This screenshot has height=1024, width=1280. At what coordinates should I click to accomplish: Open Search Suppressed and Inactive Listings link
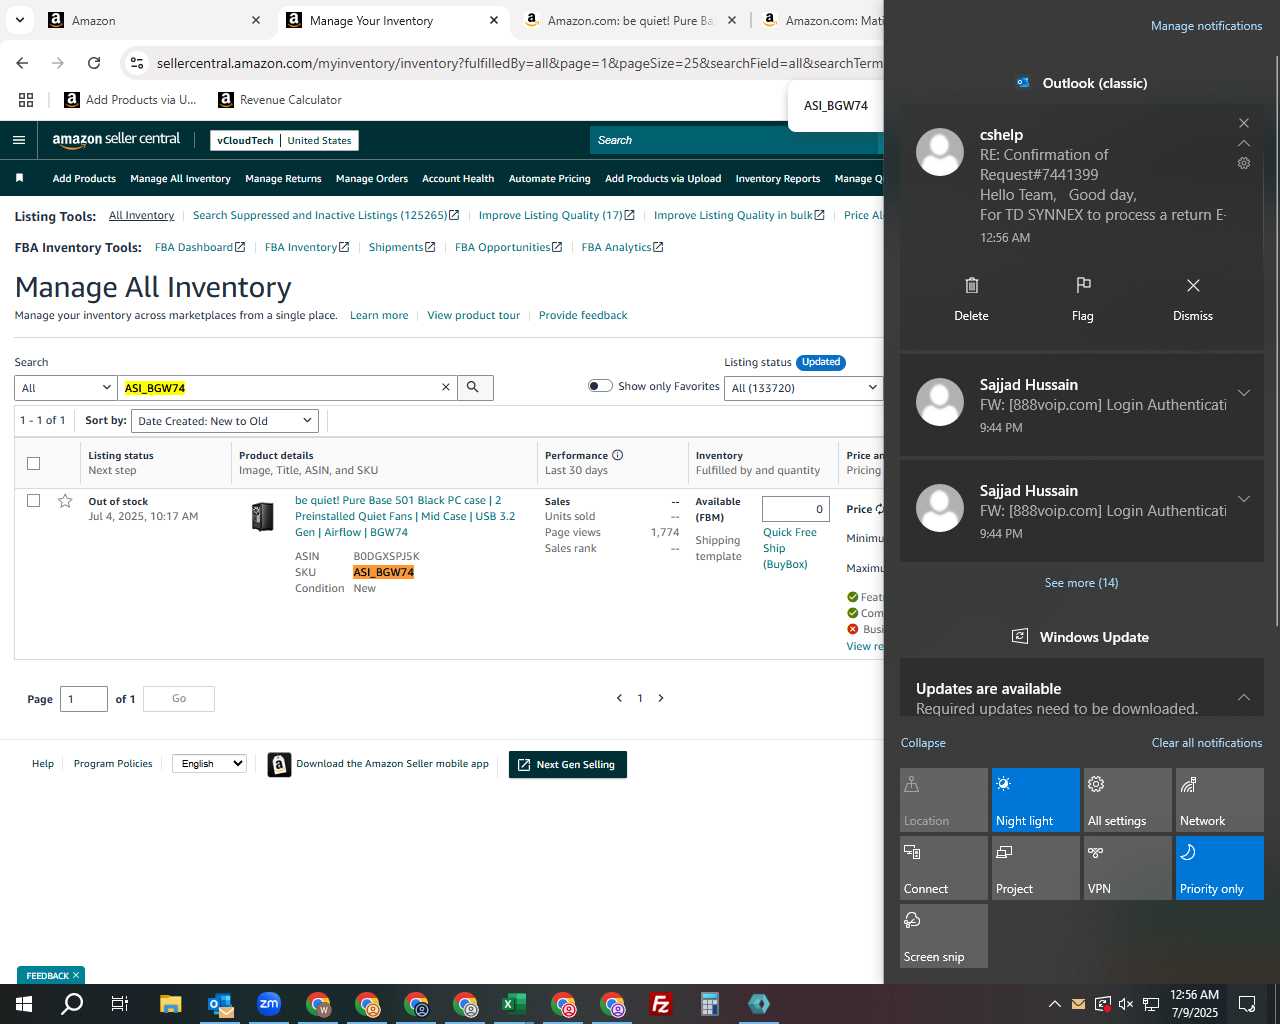pyautogui.click(x=326, y=215)
